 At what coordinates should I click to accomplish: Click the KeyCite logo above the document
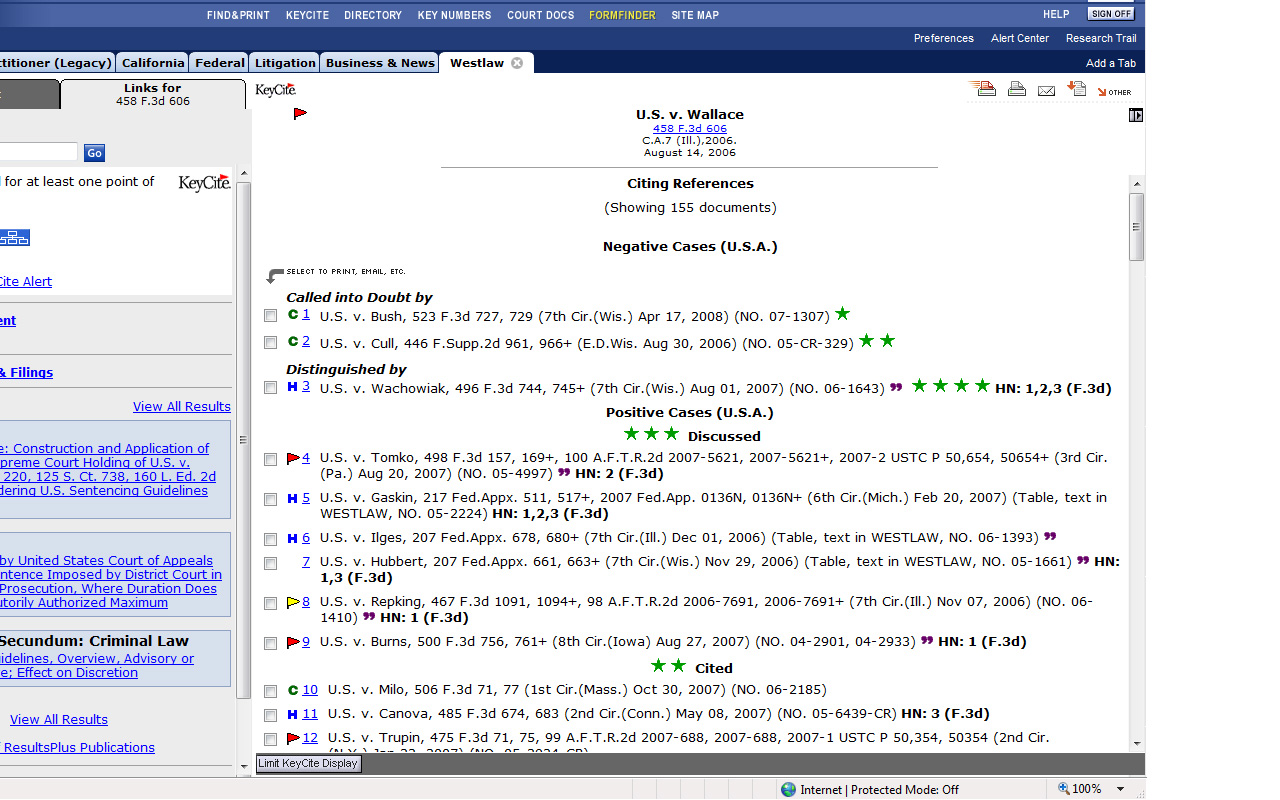pyautogui.click(x=275, y=90)
